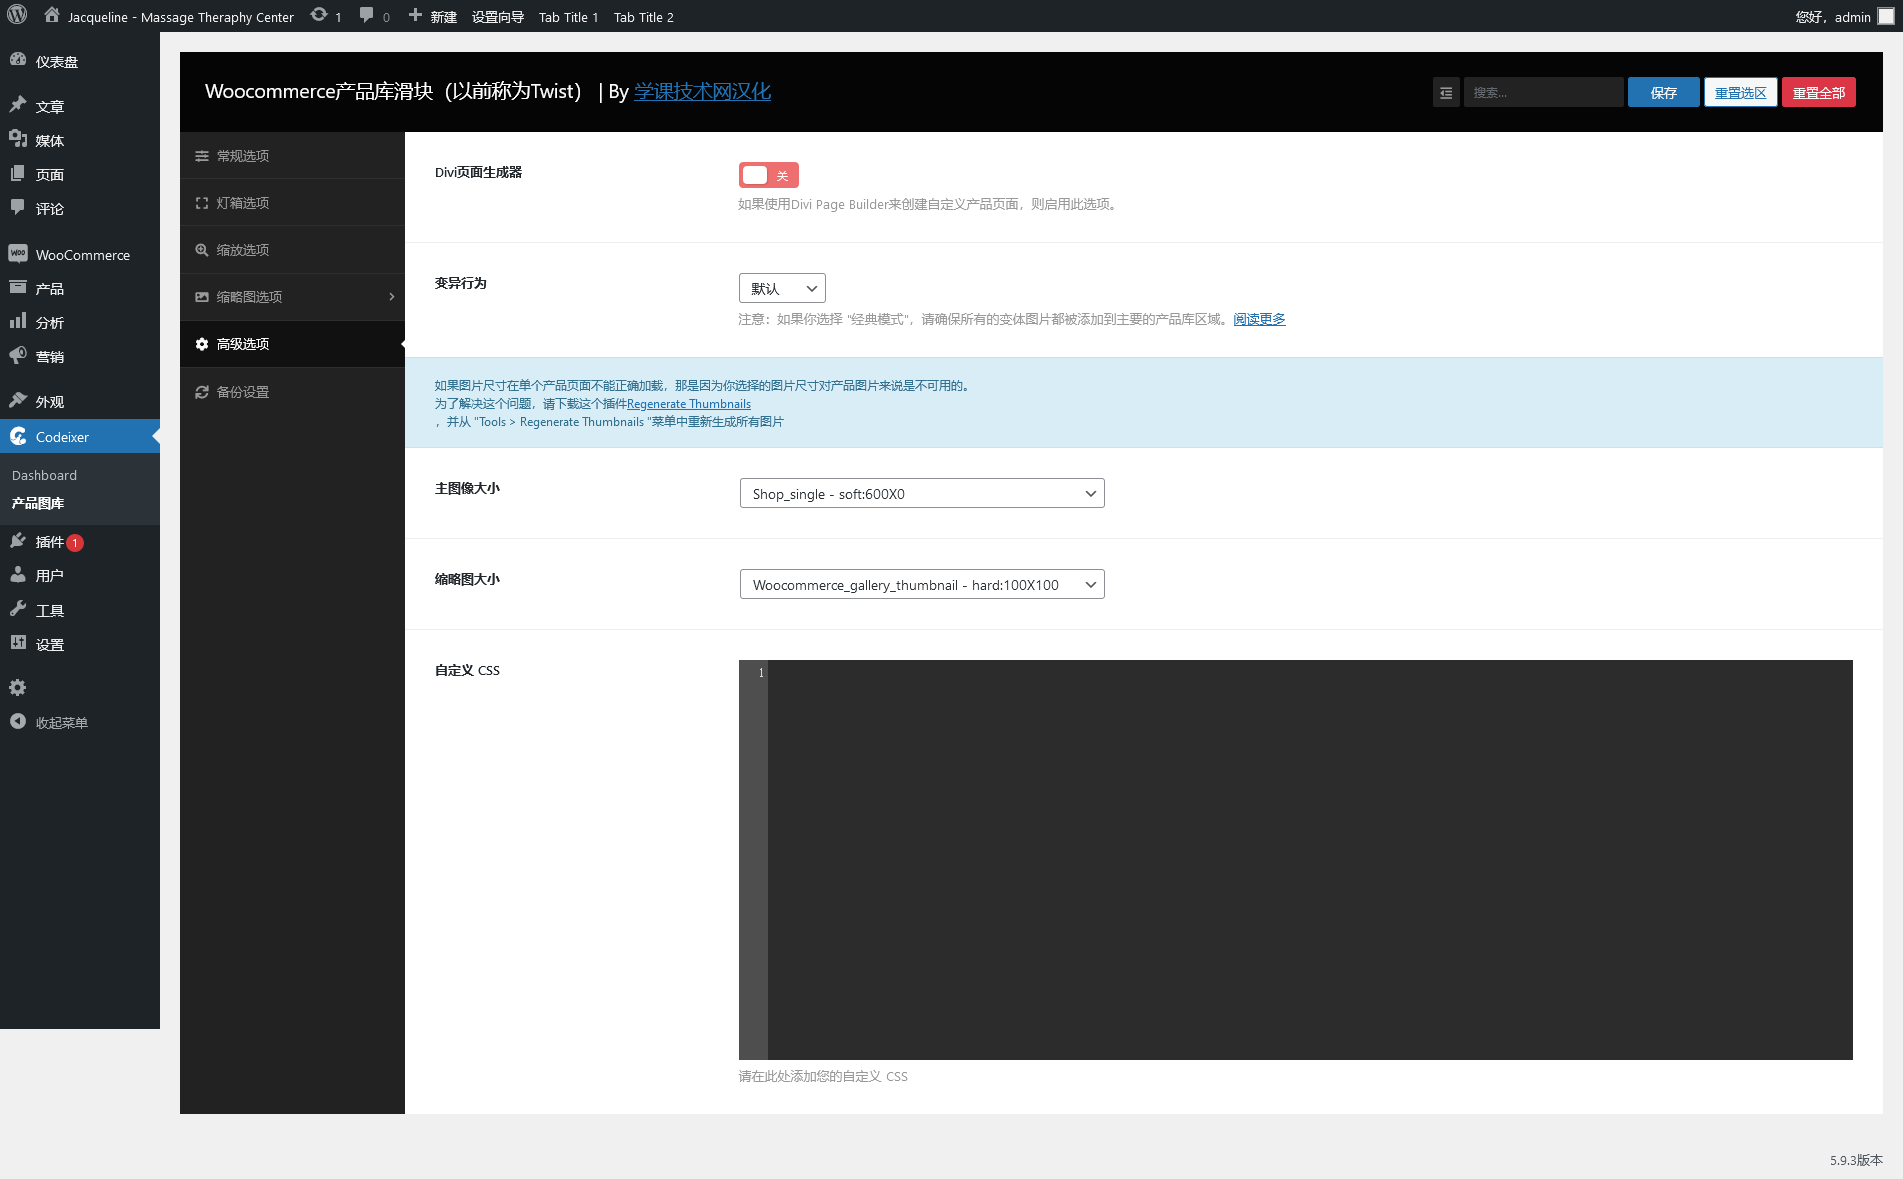Toggle the Divi页面生成器 switch
The width and height of the screenshot is (1903, 1179).
tap(768, 176)
